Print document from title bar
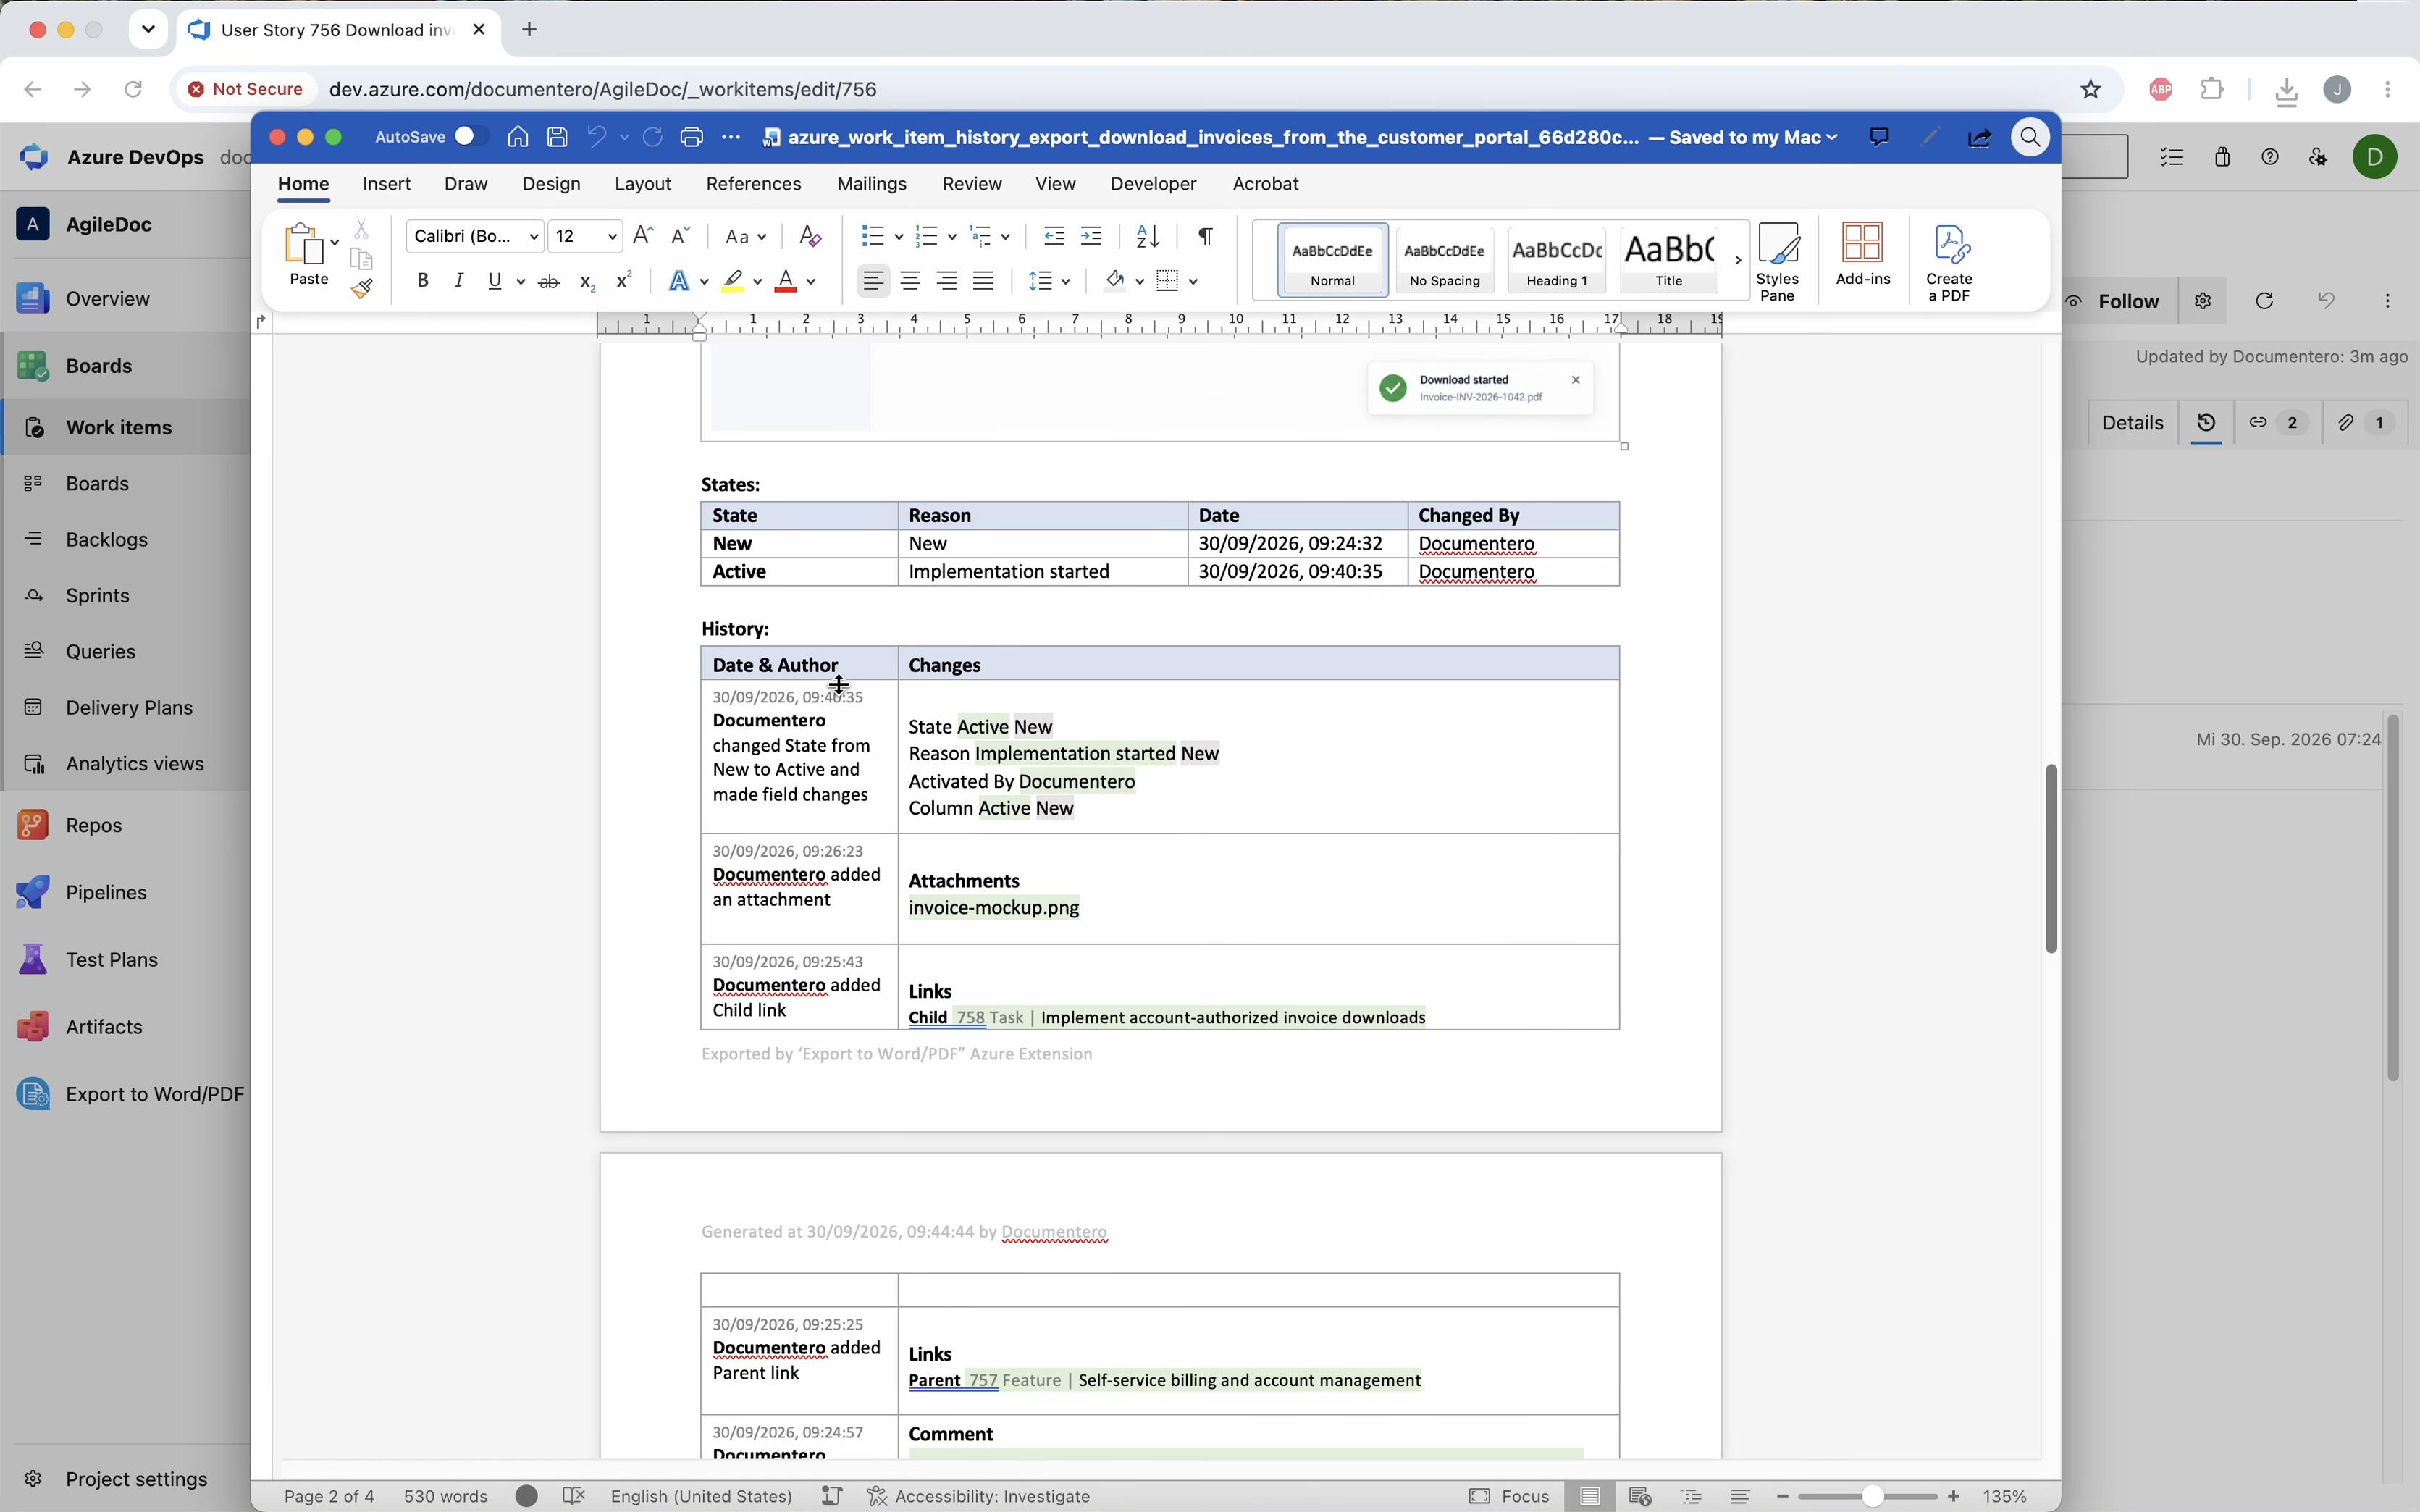 (x=692, y=137)
